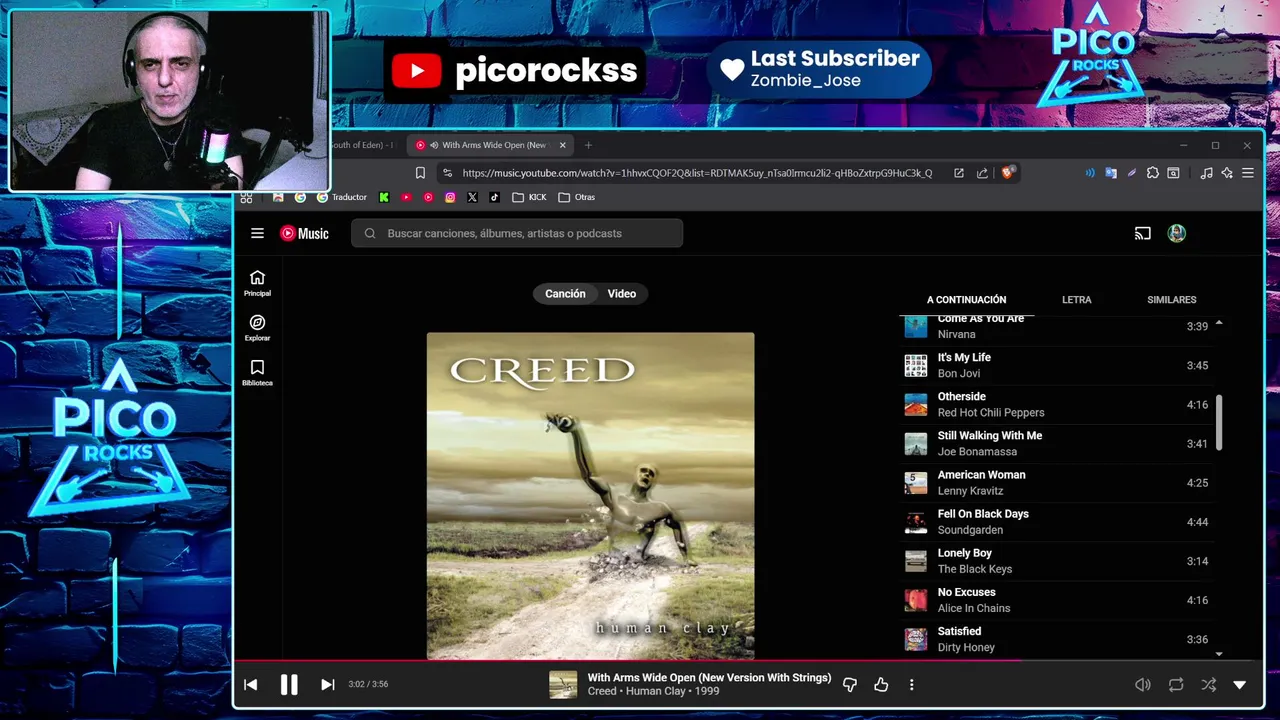This screenshot has width=1280, height=720.
Task: Play Satisfied by Dirty Honey
Action: [x=1058, y=638]
